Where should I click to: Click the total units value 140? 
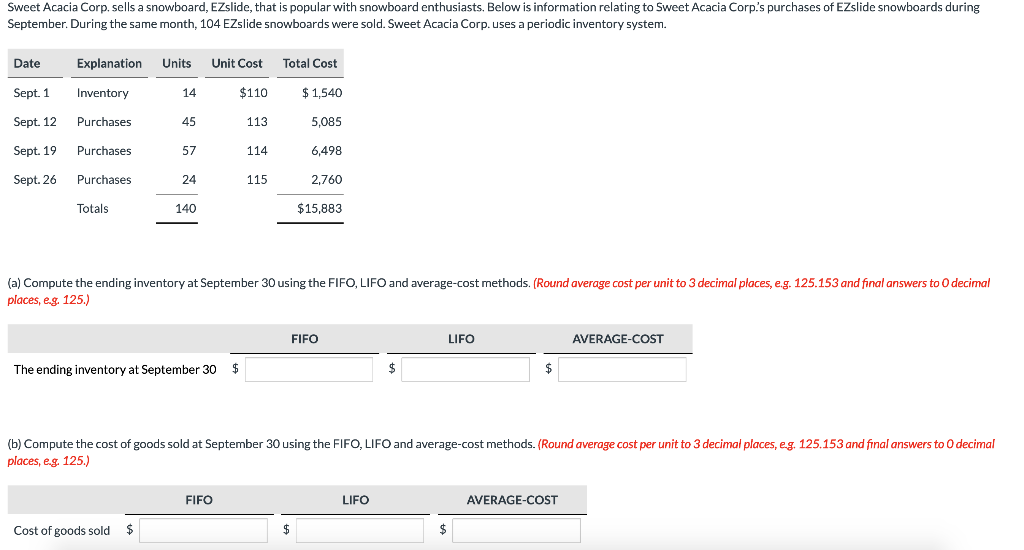185,208
